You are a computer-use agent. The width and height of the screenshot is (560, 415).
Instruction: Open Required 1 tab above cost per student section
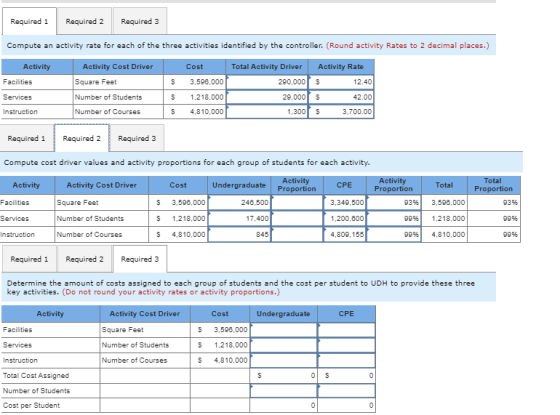[x=29, y=259]
